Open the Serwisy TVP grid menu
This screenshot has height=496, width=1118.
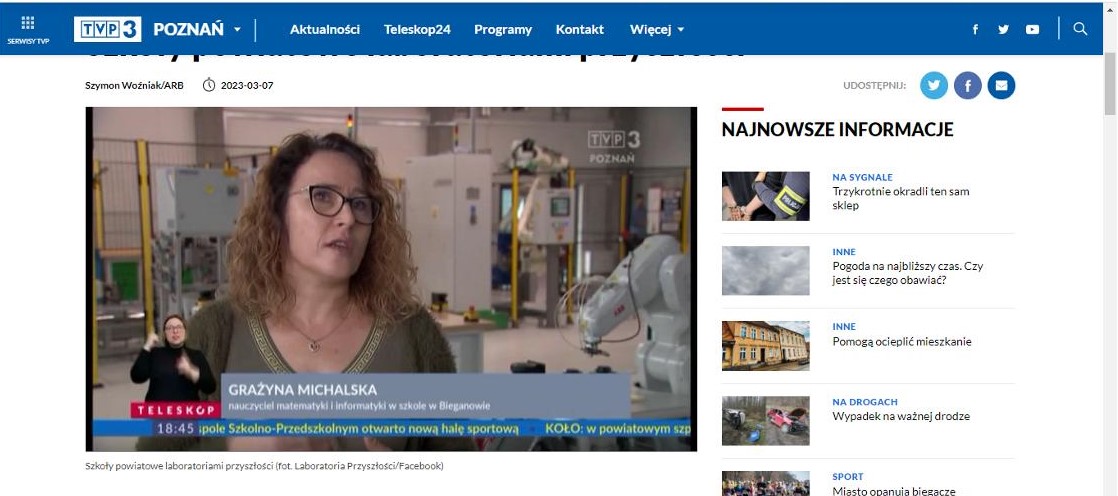(28, 29)
